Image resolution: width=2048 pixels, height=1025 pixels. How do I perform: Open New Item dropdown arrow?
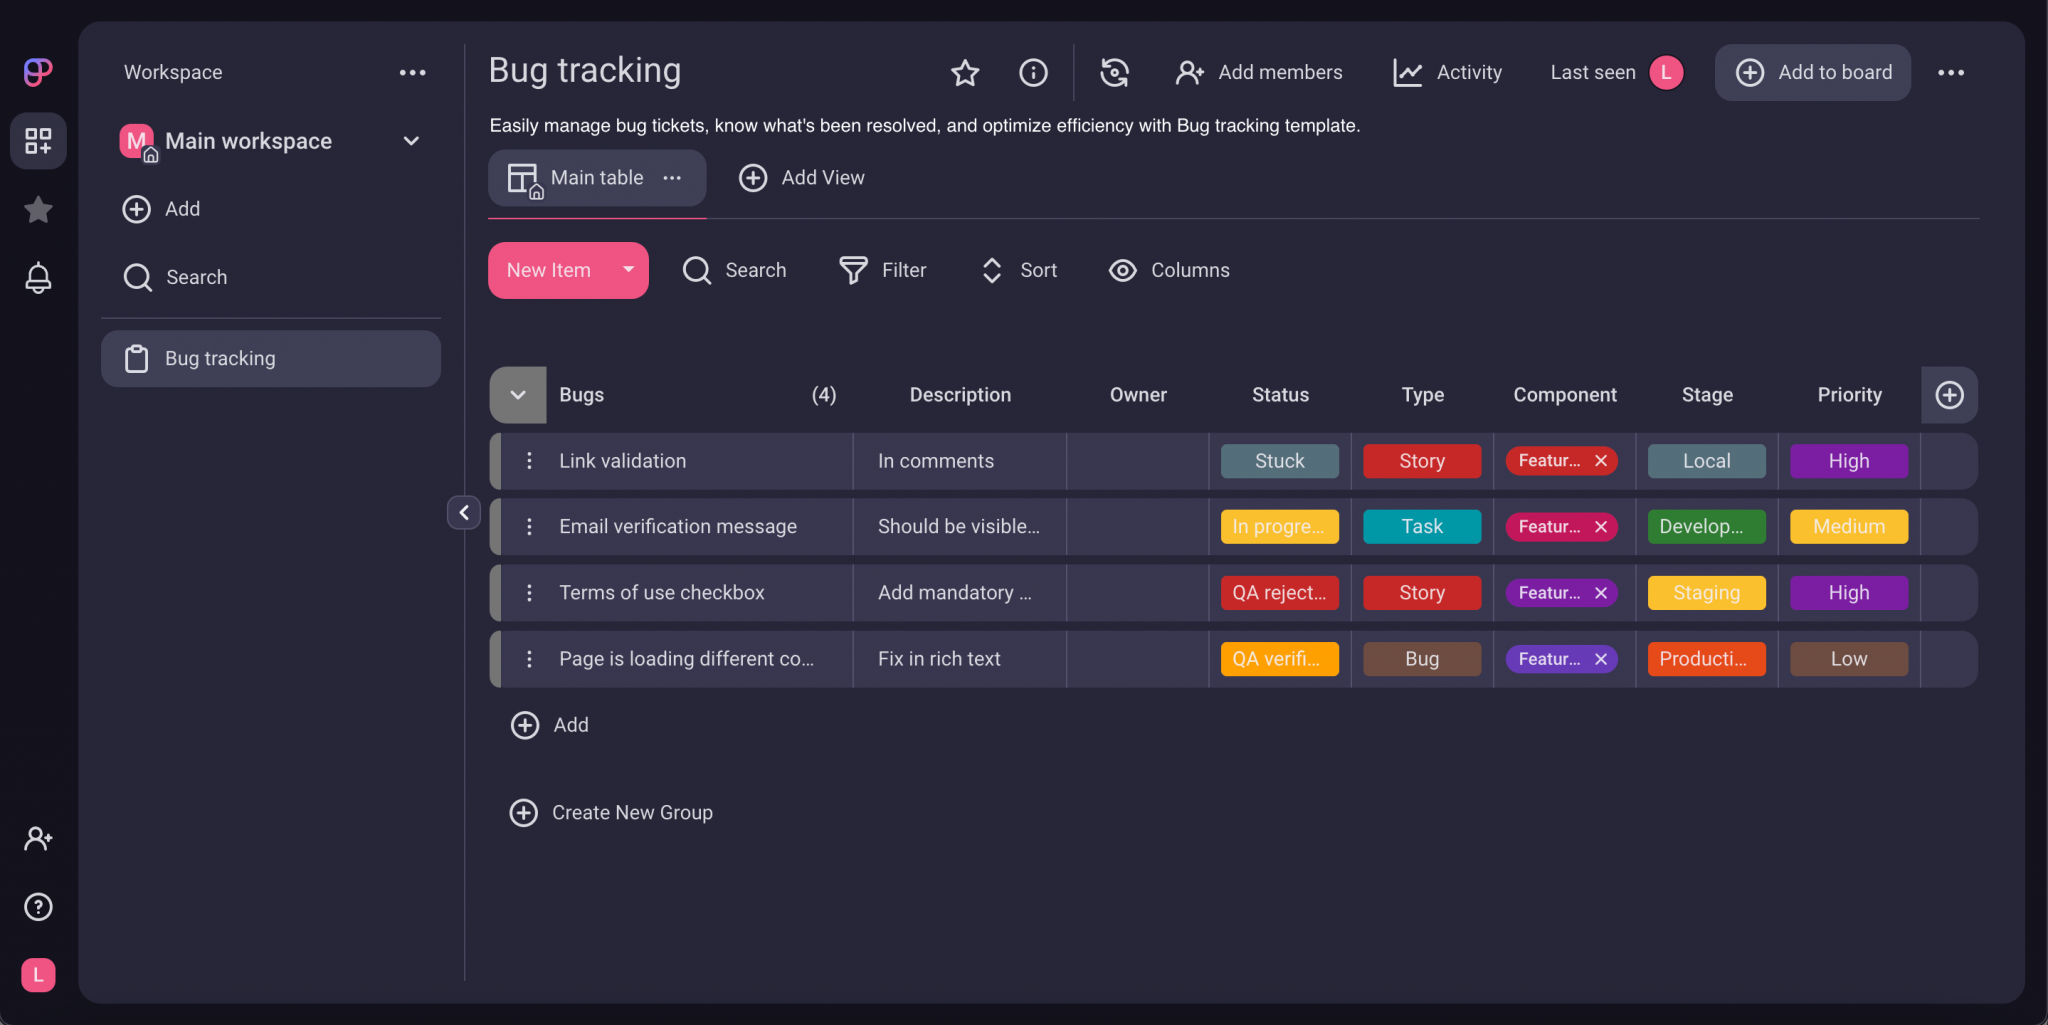[x=628, y=270]
